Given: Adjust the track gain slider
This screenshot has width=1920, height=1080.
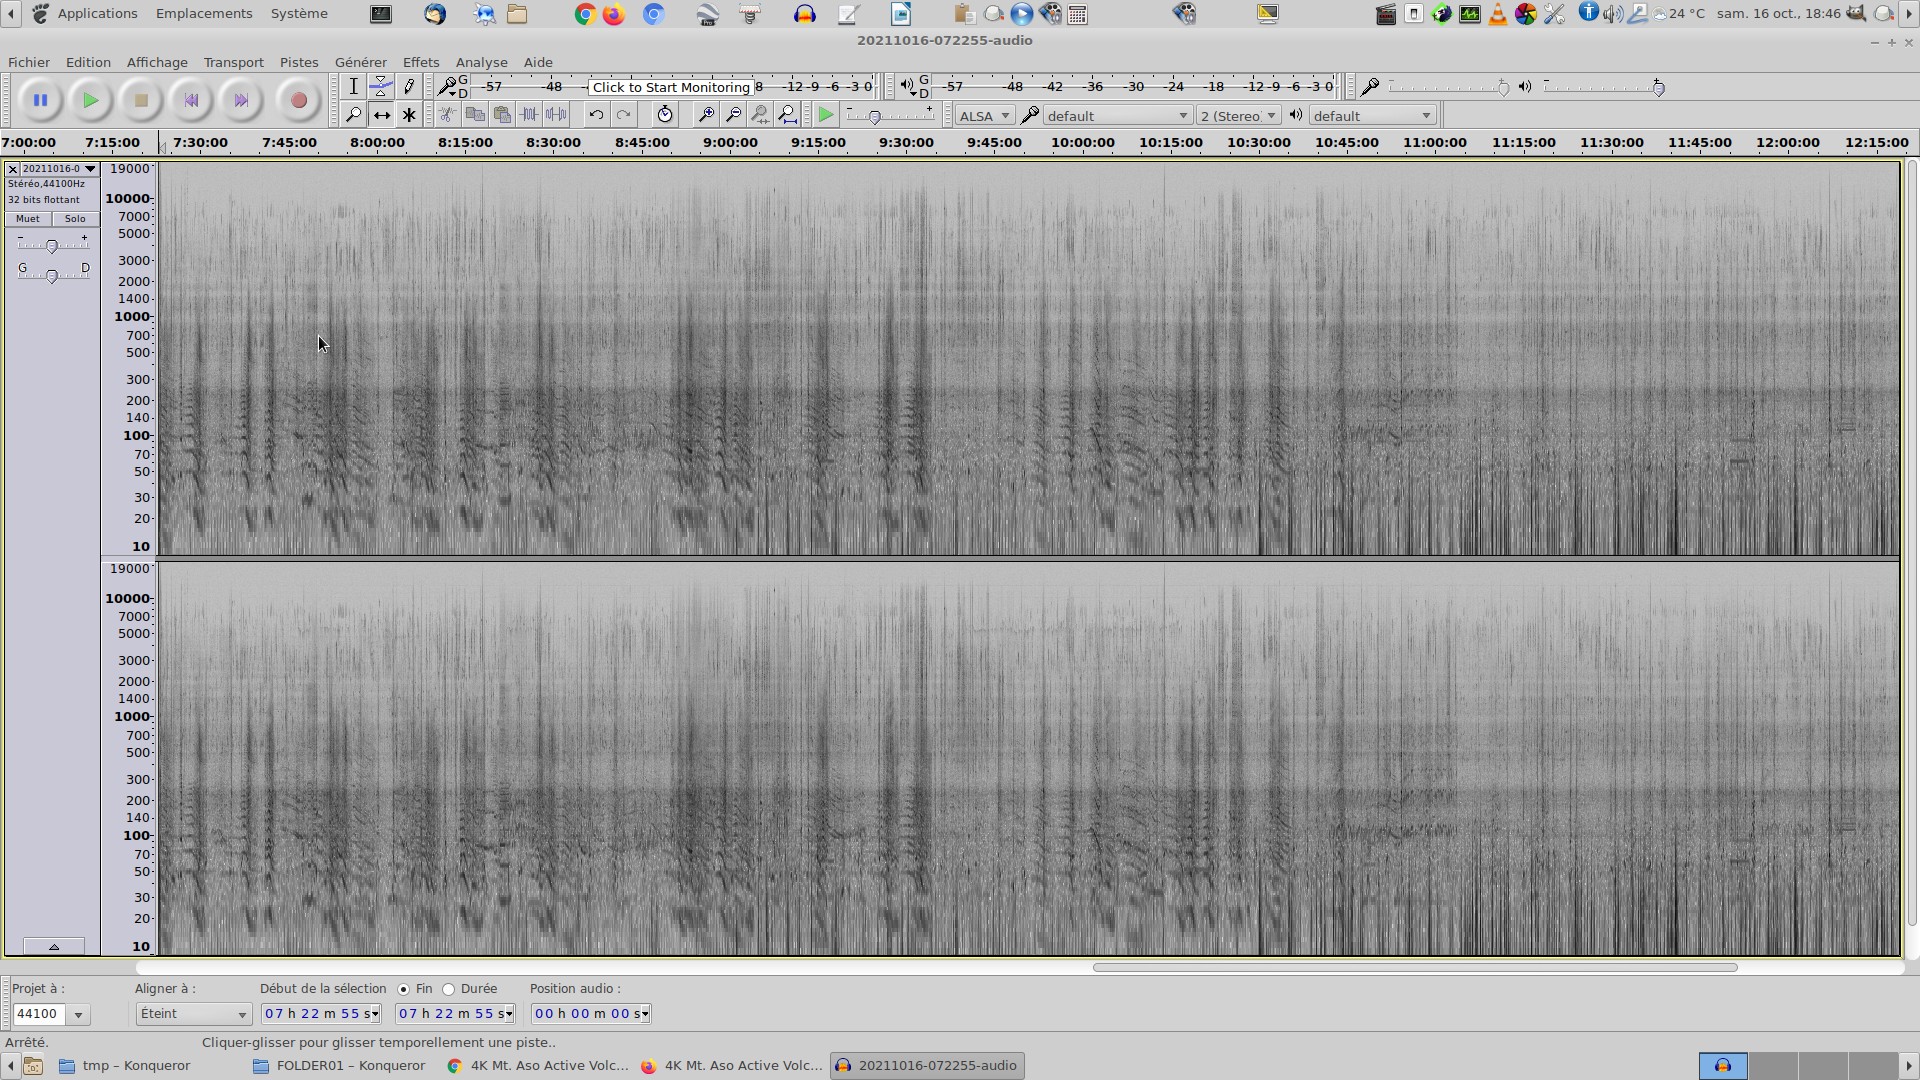Looking at the screenshot, I should tap(52, 246).
